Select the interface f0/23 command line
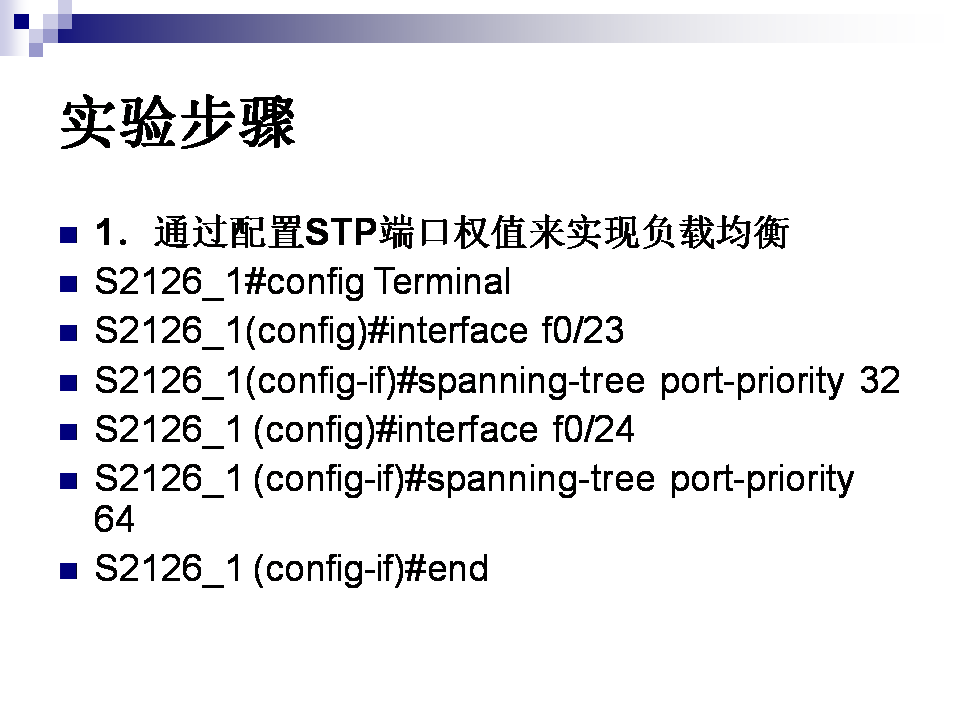 pyautogui.click(x=359, y=332)
